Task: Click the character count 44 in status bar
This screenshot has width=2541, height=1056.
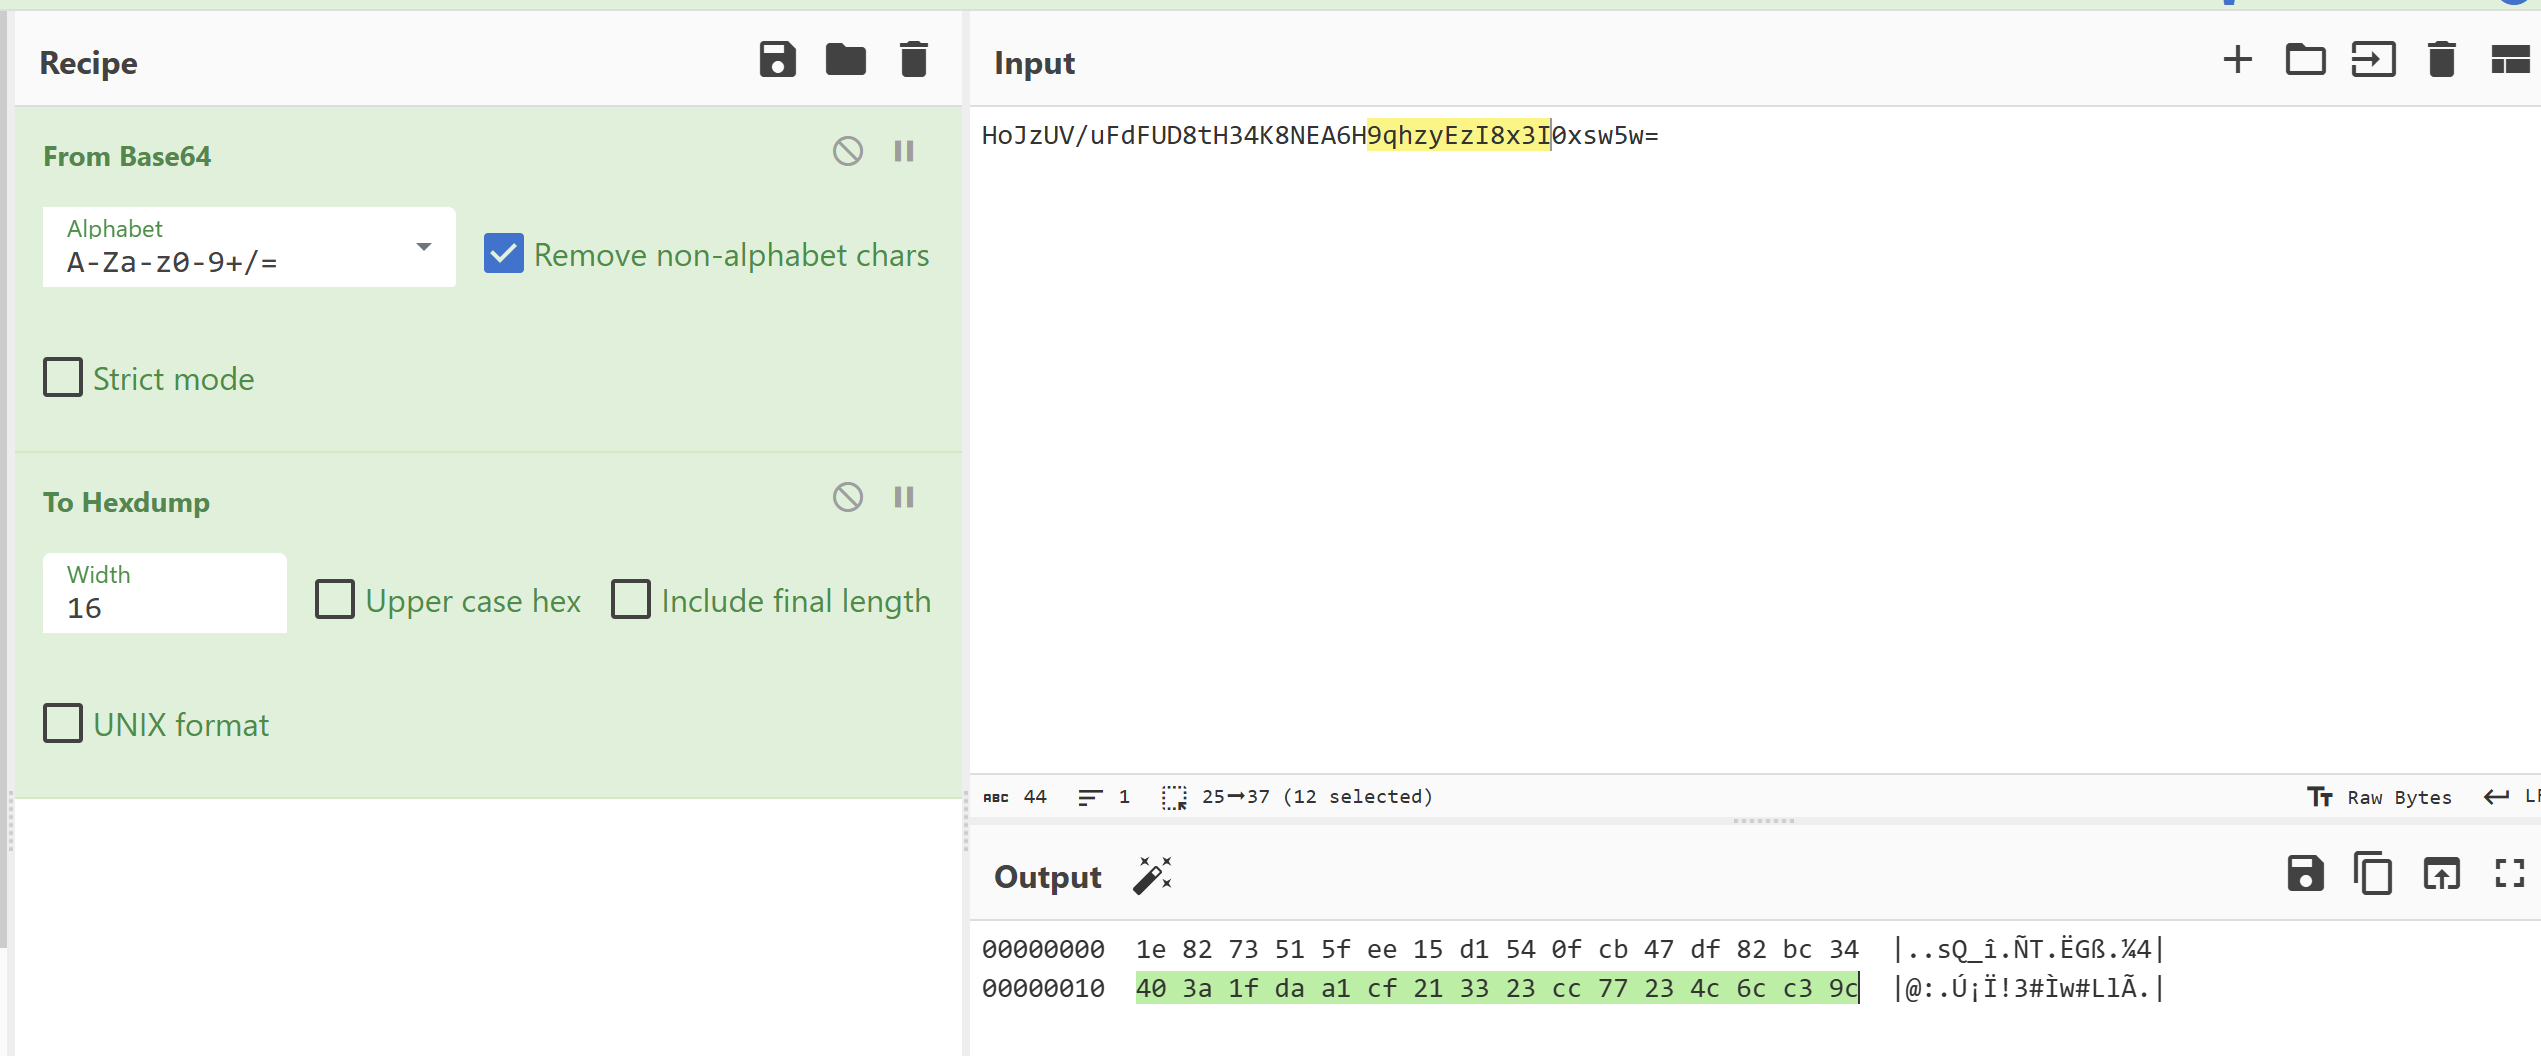Action: (x=1015, y=797)
